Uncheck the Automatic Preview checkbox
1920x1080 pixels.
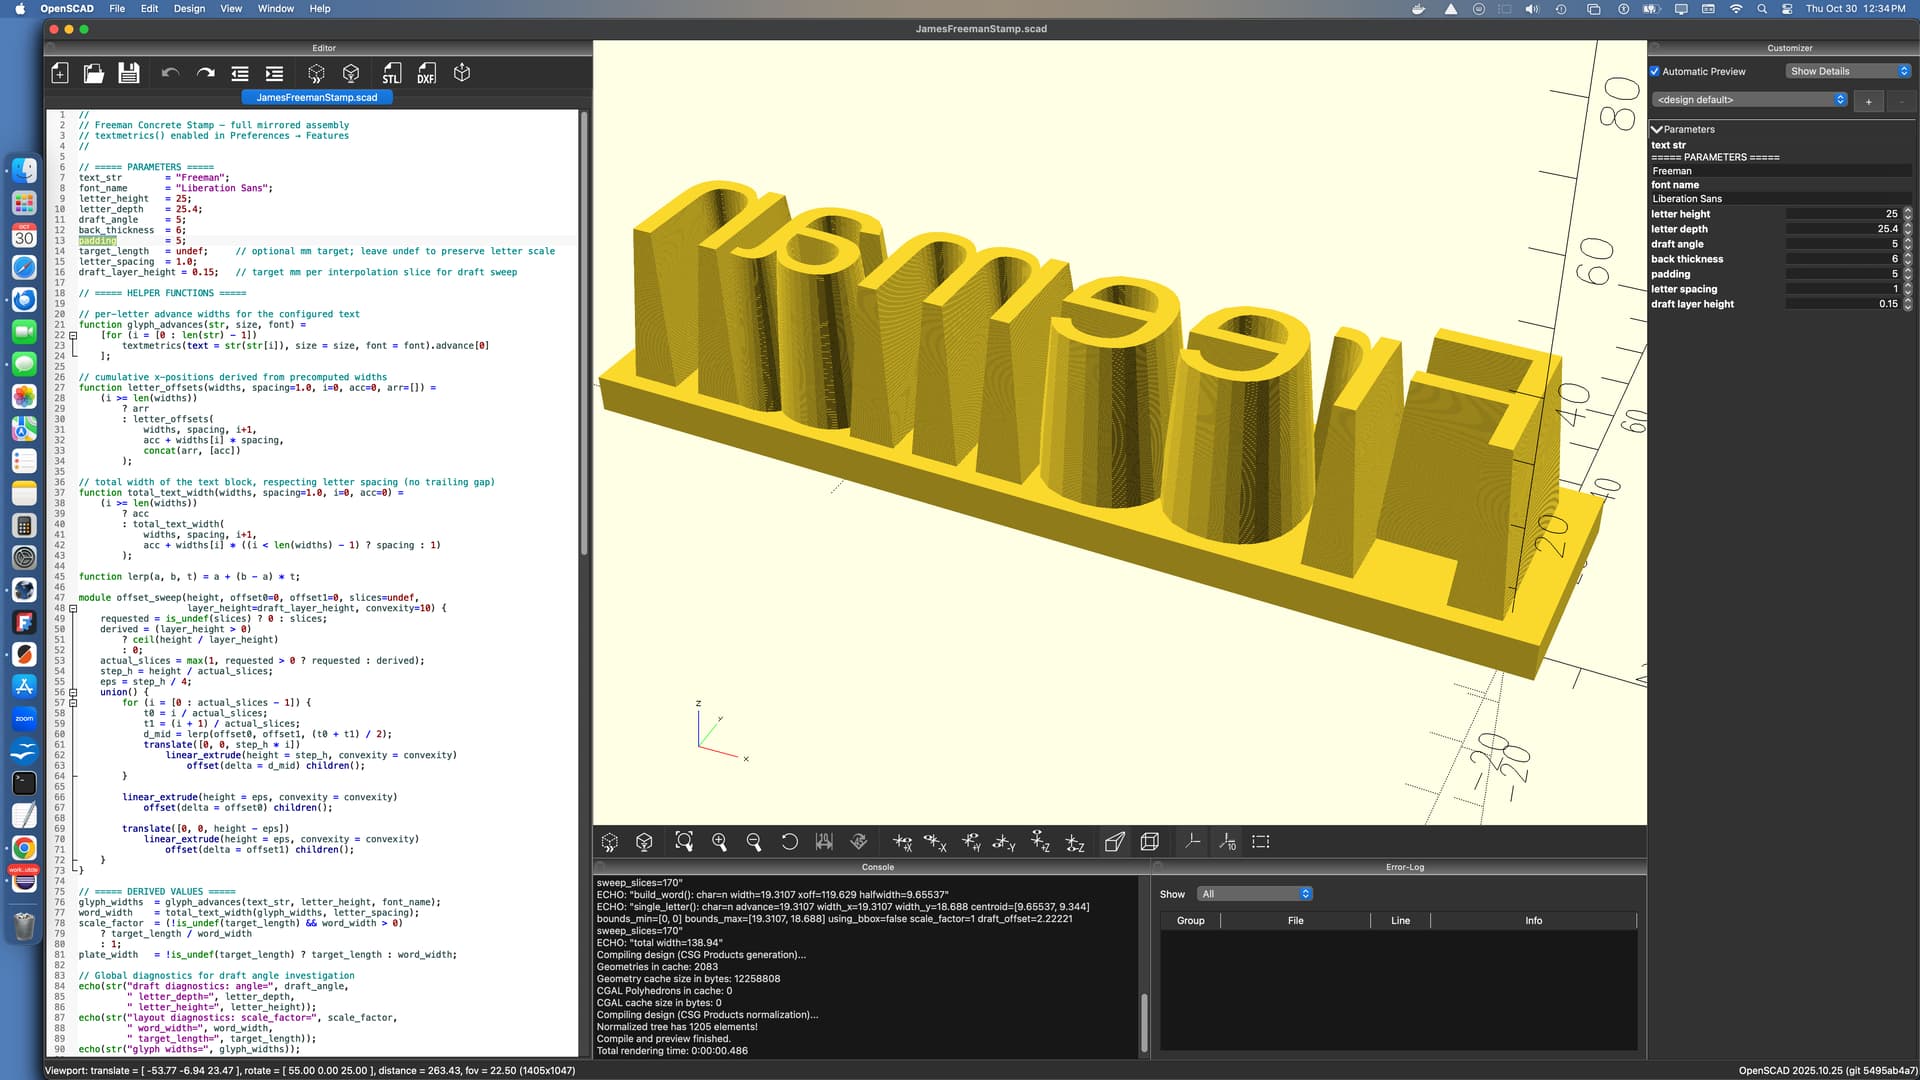(1655, 71)
